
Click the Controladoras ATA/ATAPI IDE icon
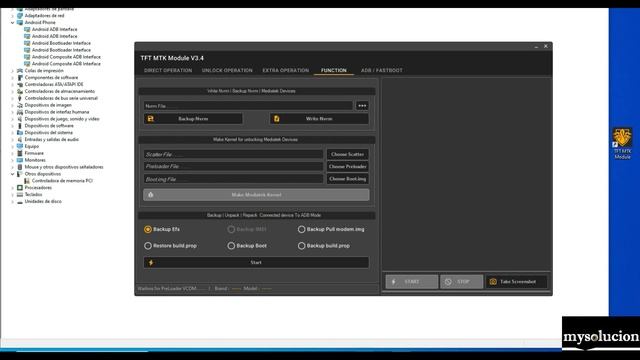[x=20, y=84]
